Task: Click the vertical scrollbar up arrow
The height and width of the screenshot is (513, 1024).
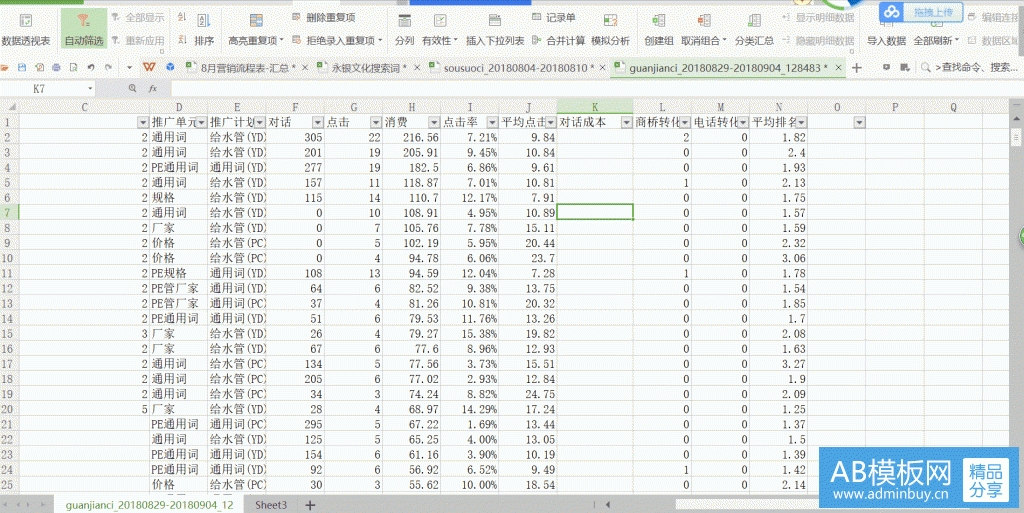Action: tap(1017, 119)
